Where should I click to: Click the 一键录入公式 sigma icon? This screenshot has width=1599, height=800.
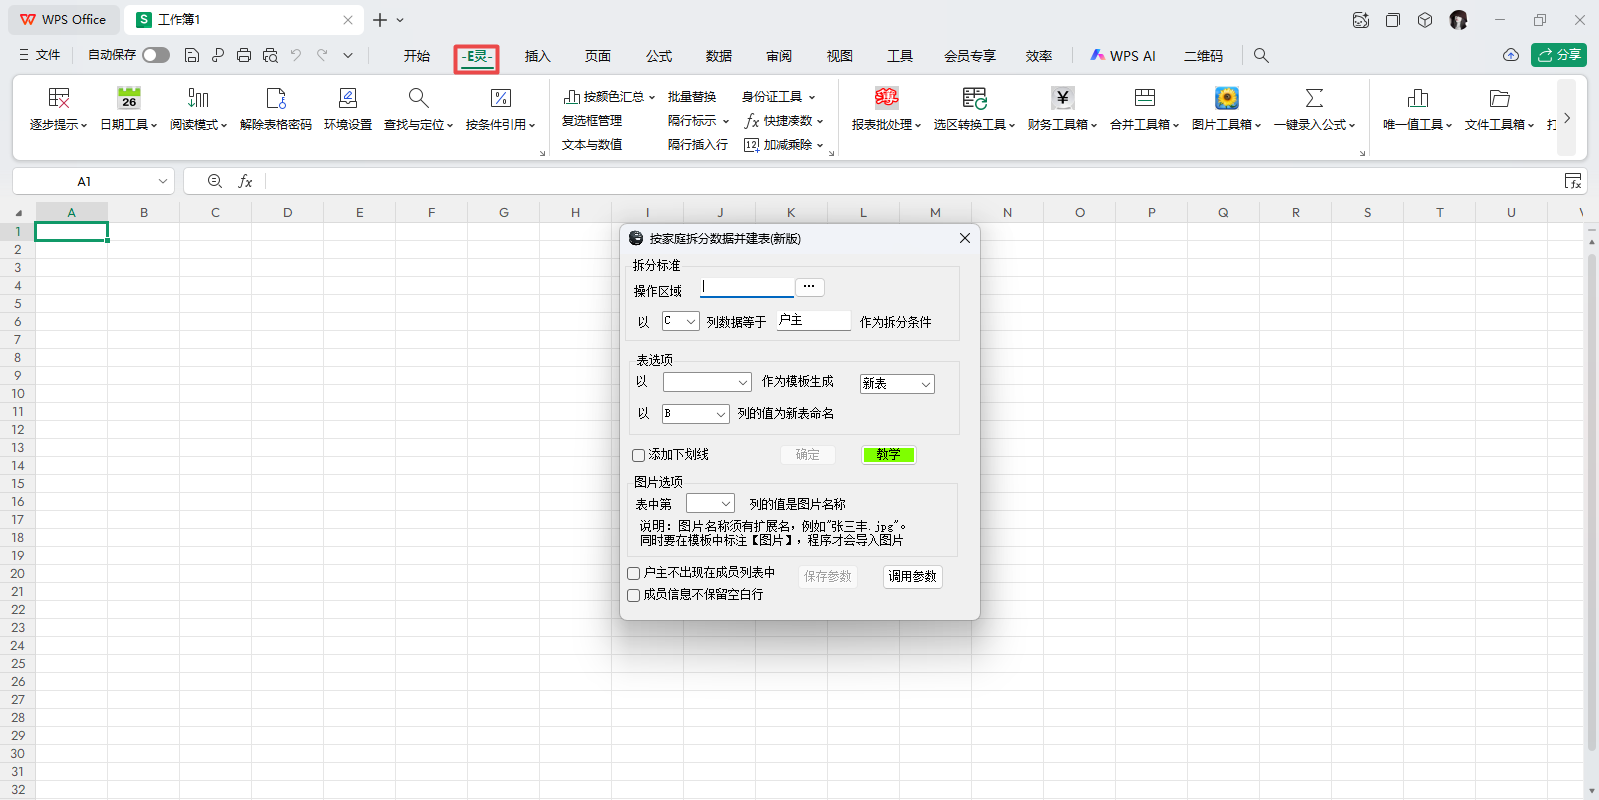pyautogui.click(x=1314, y=98)
